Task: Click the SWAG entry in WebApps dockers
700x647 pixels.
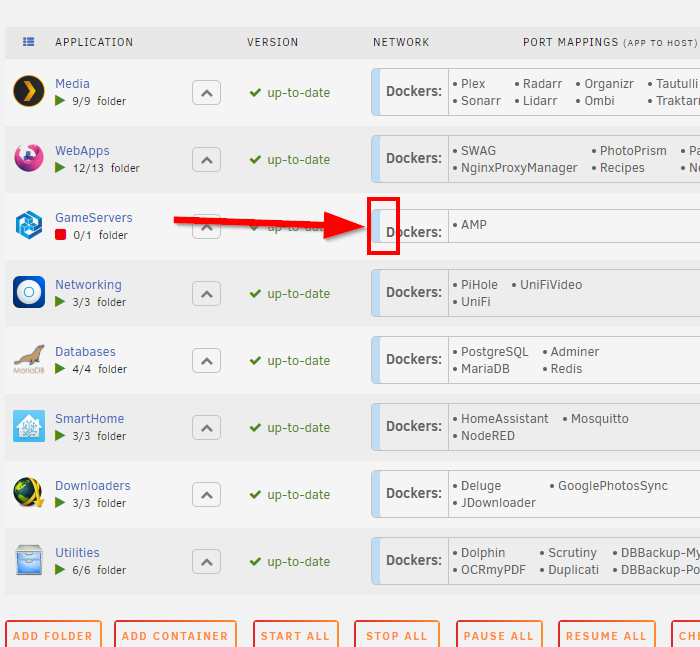Action: coord(478,150)
